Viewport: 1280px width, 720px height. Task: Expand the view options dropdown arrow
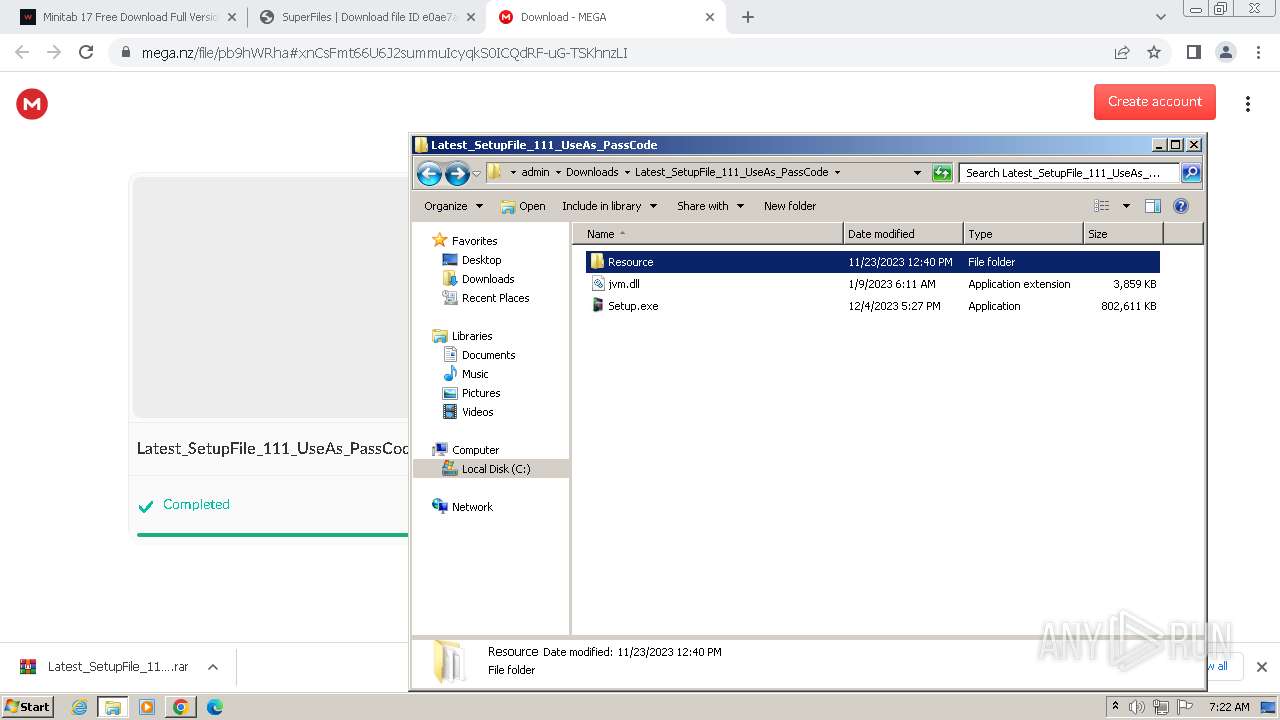(1126, 206)
